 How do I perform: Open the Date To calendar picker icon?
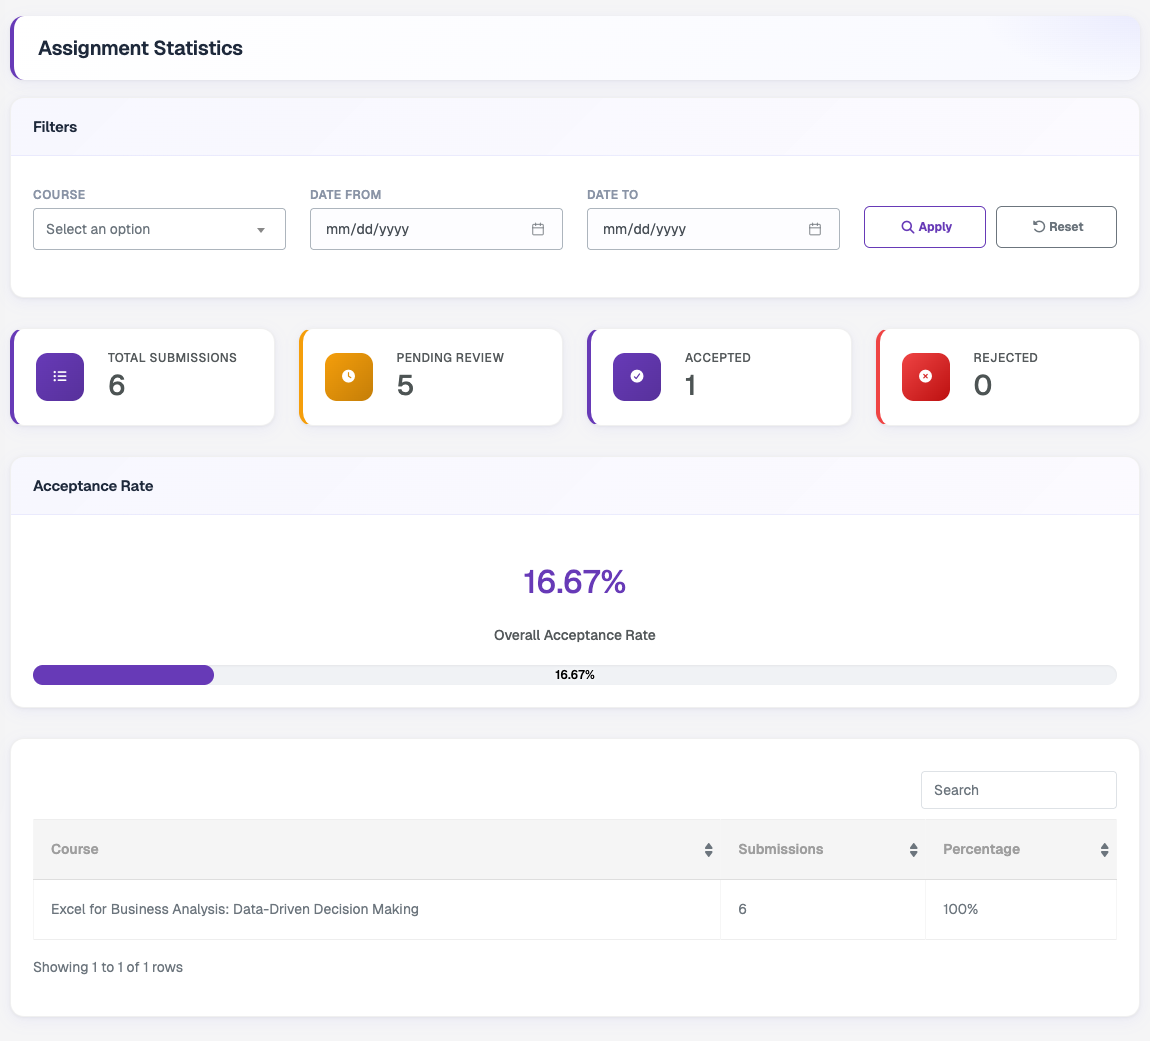[815, 229]
